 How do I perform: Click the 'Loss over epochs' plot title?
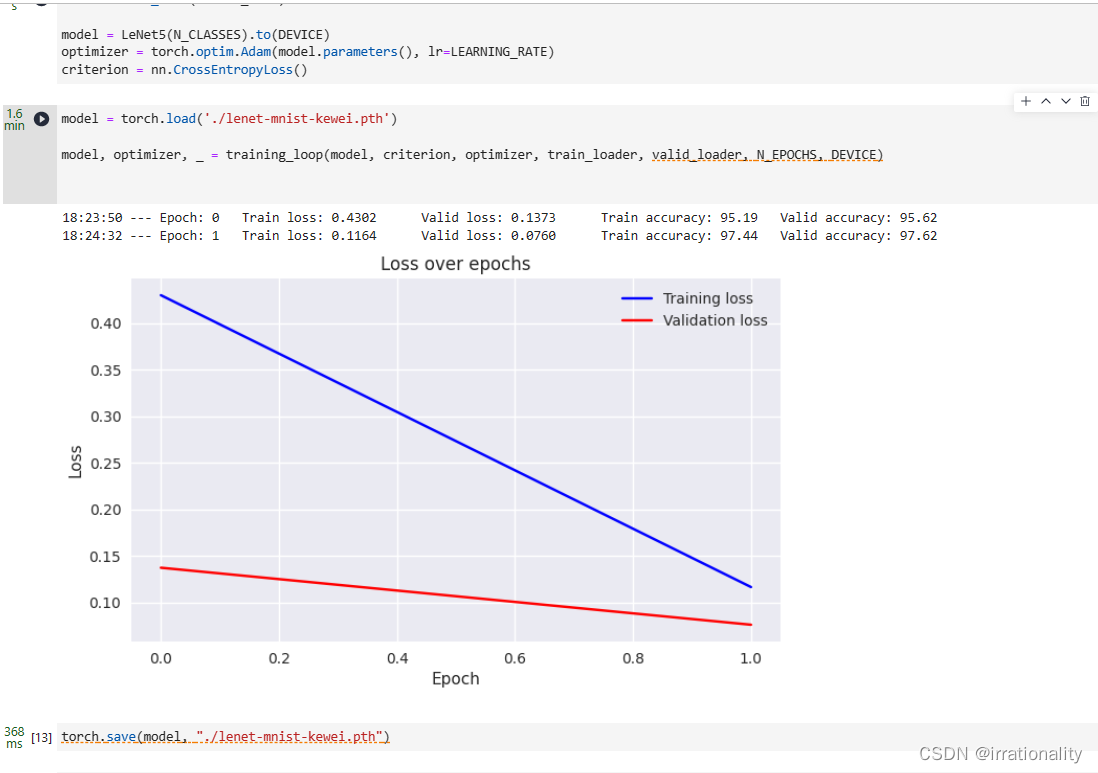click(455, 264)
